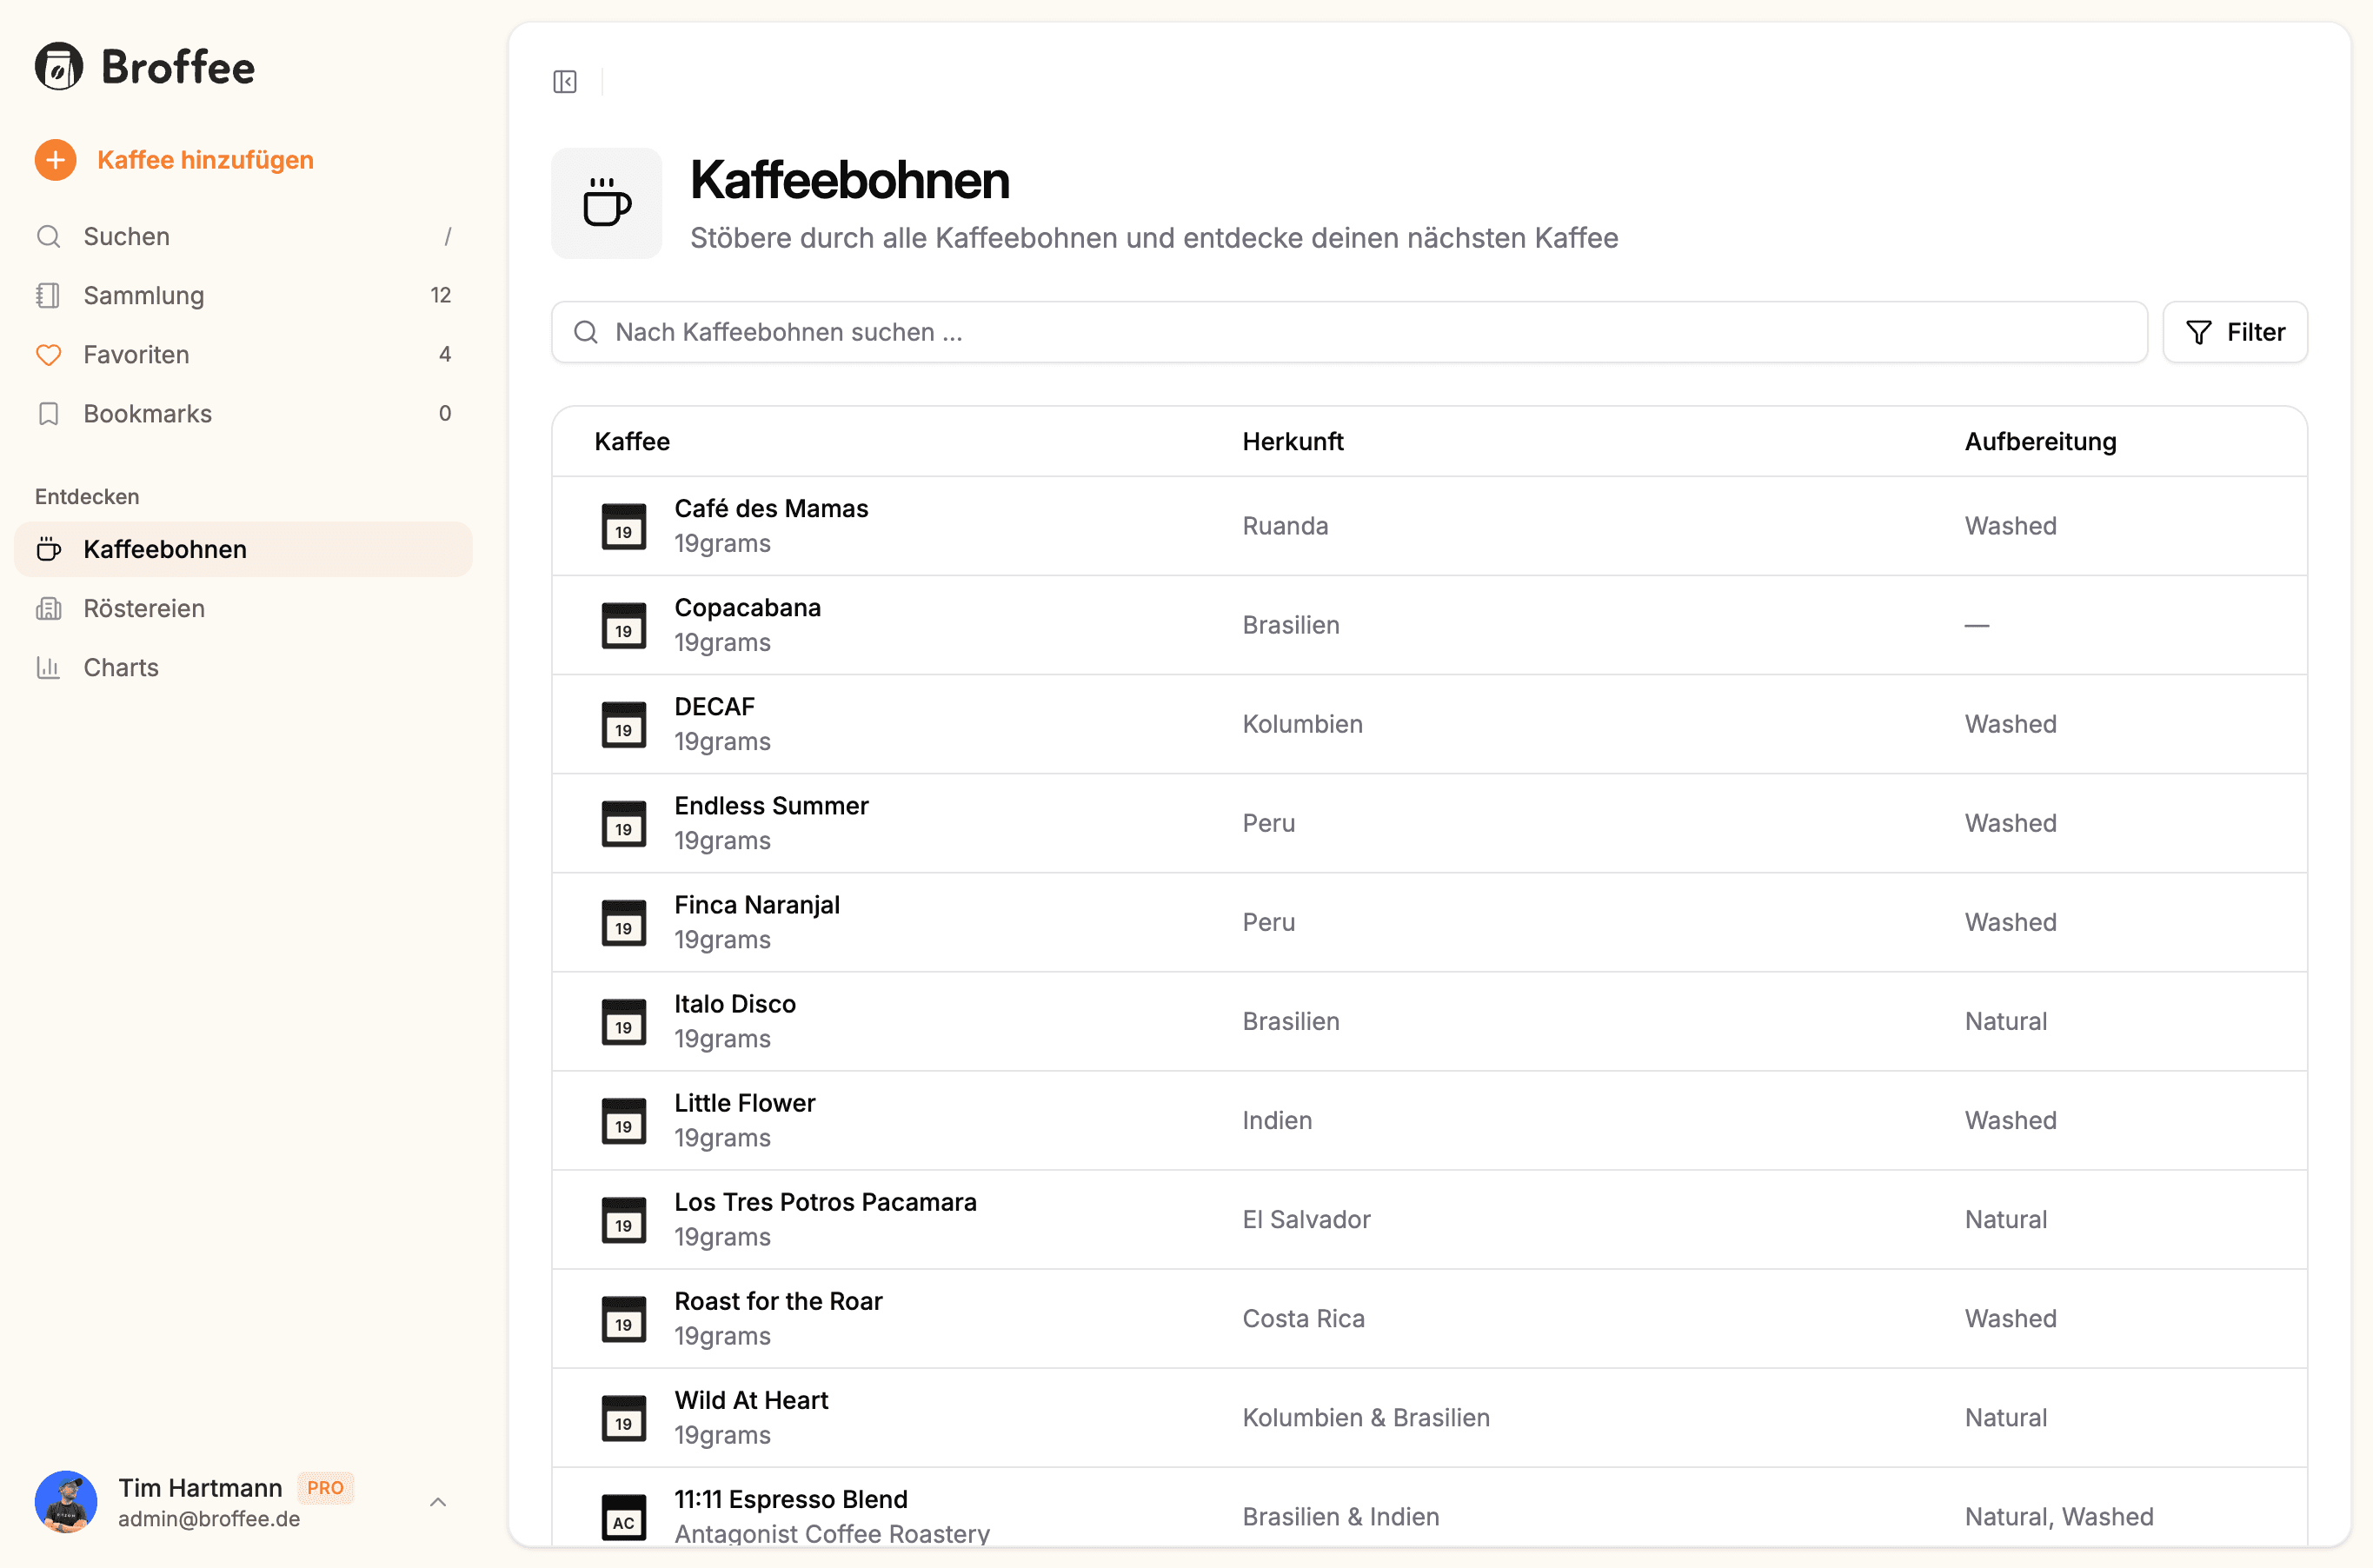Click the 19grams logo beside Italo Disco
The width and height of the screenshot is (2373, 1568).
tap(624, 1021)
